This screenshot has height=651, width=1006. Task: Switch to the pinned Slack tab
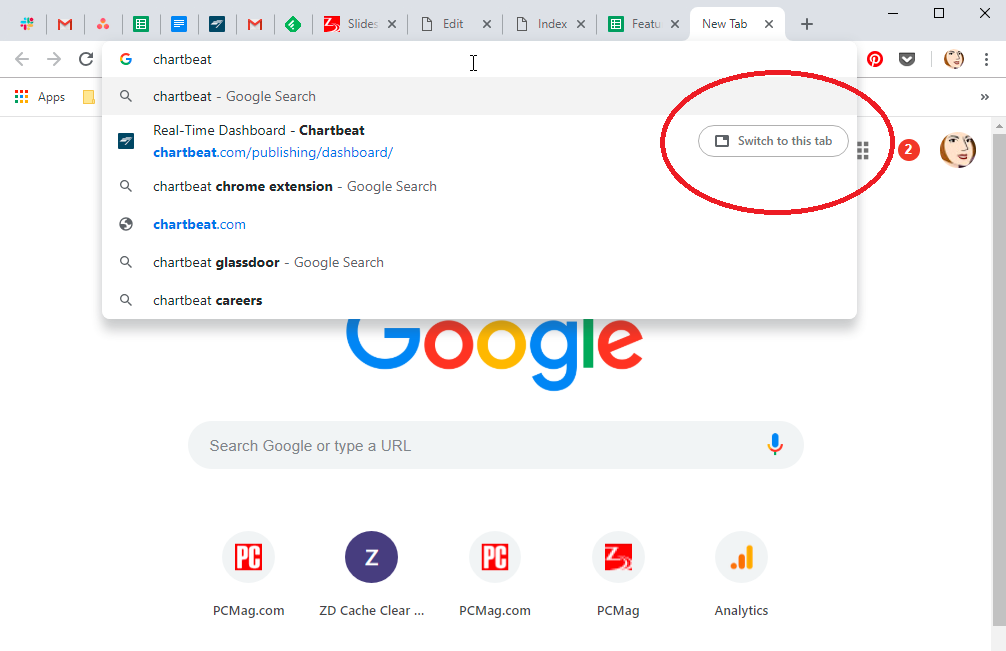point(27,22)
